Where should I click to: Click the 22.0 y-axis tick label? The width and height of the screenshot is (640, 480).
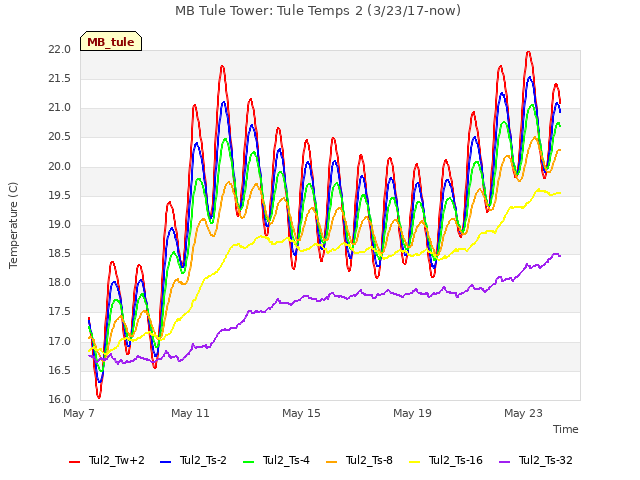coord(60,50)
